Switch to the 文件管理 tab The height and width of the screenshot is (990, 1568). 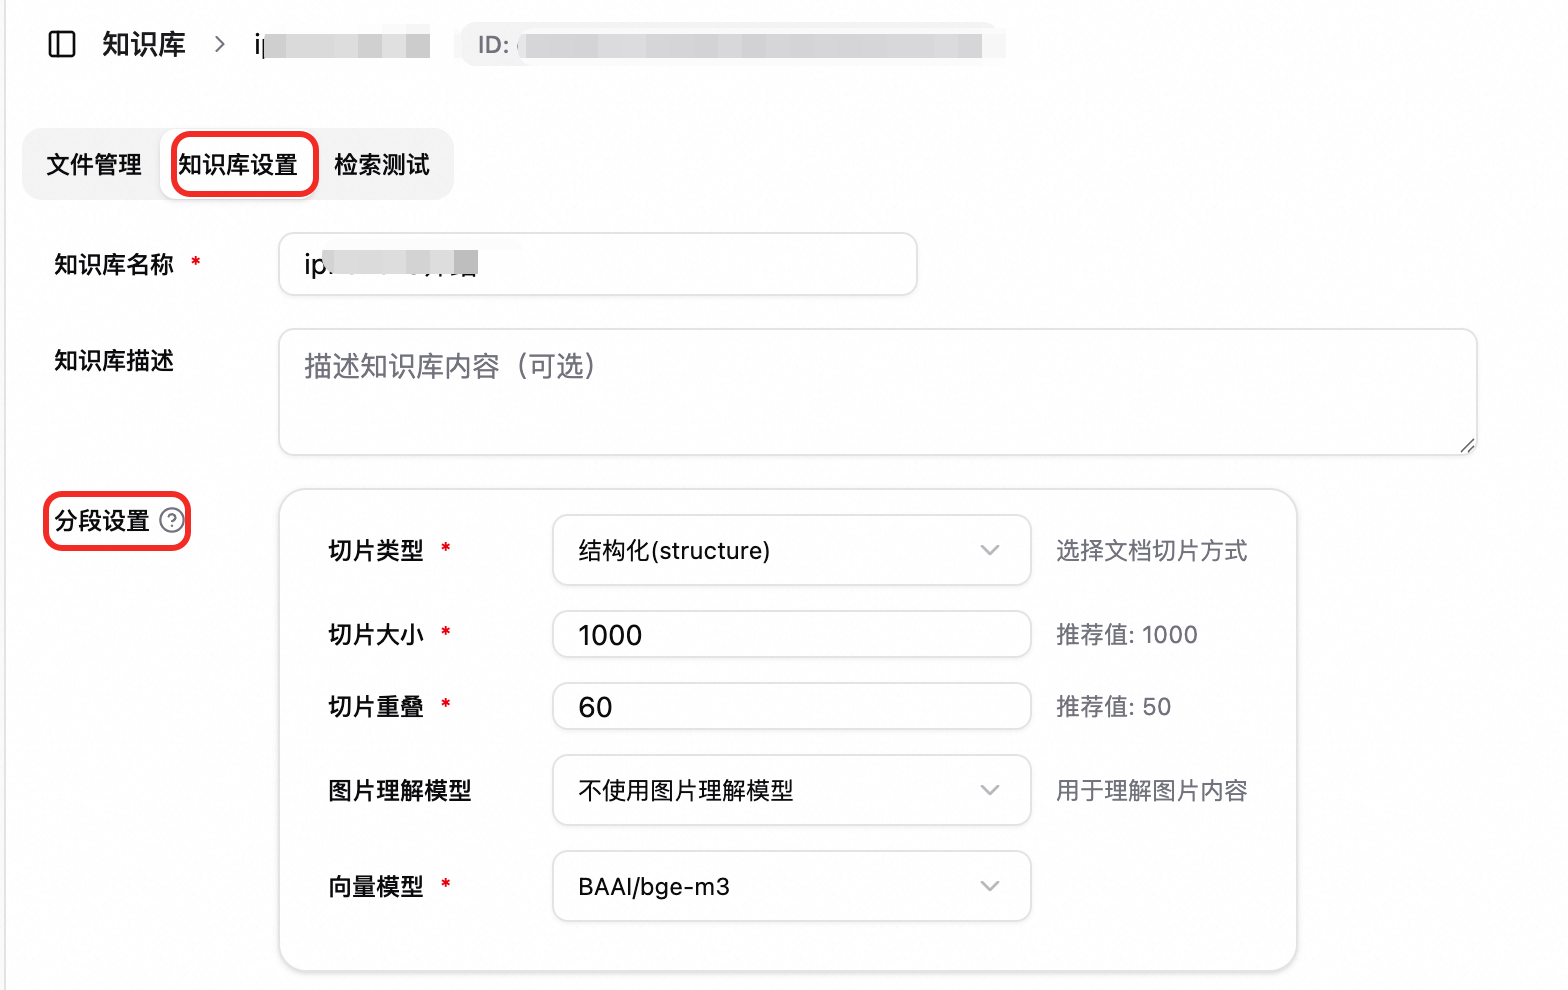[94, 164]
